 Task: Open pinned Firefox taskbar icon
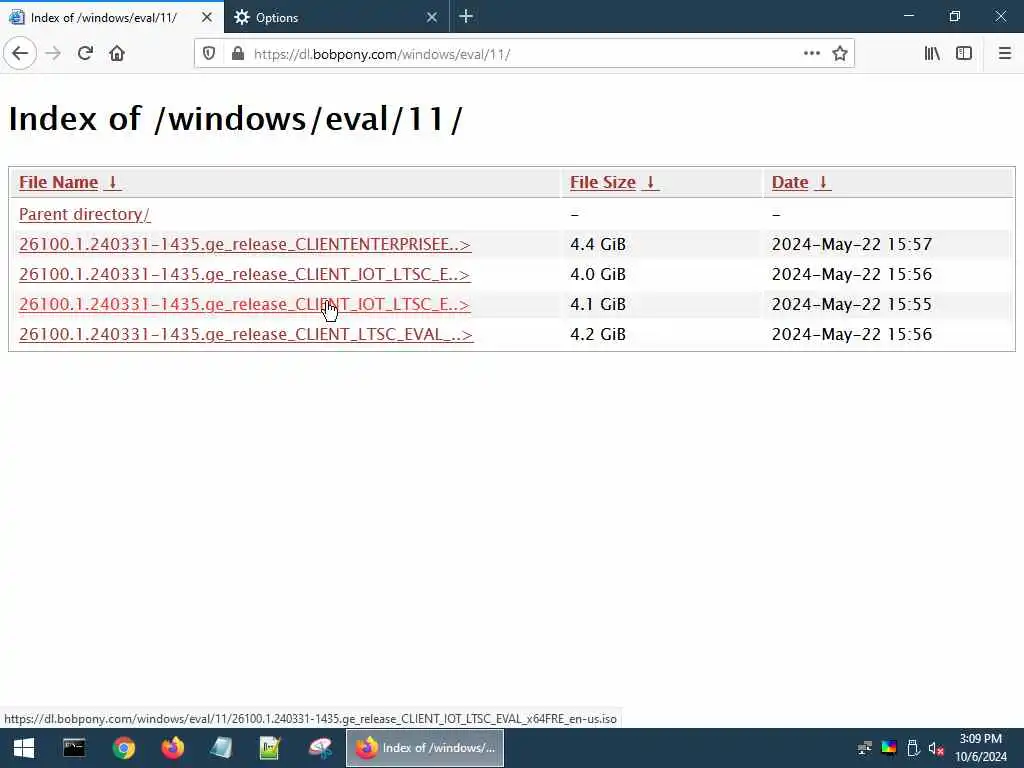[172, 748]
